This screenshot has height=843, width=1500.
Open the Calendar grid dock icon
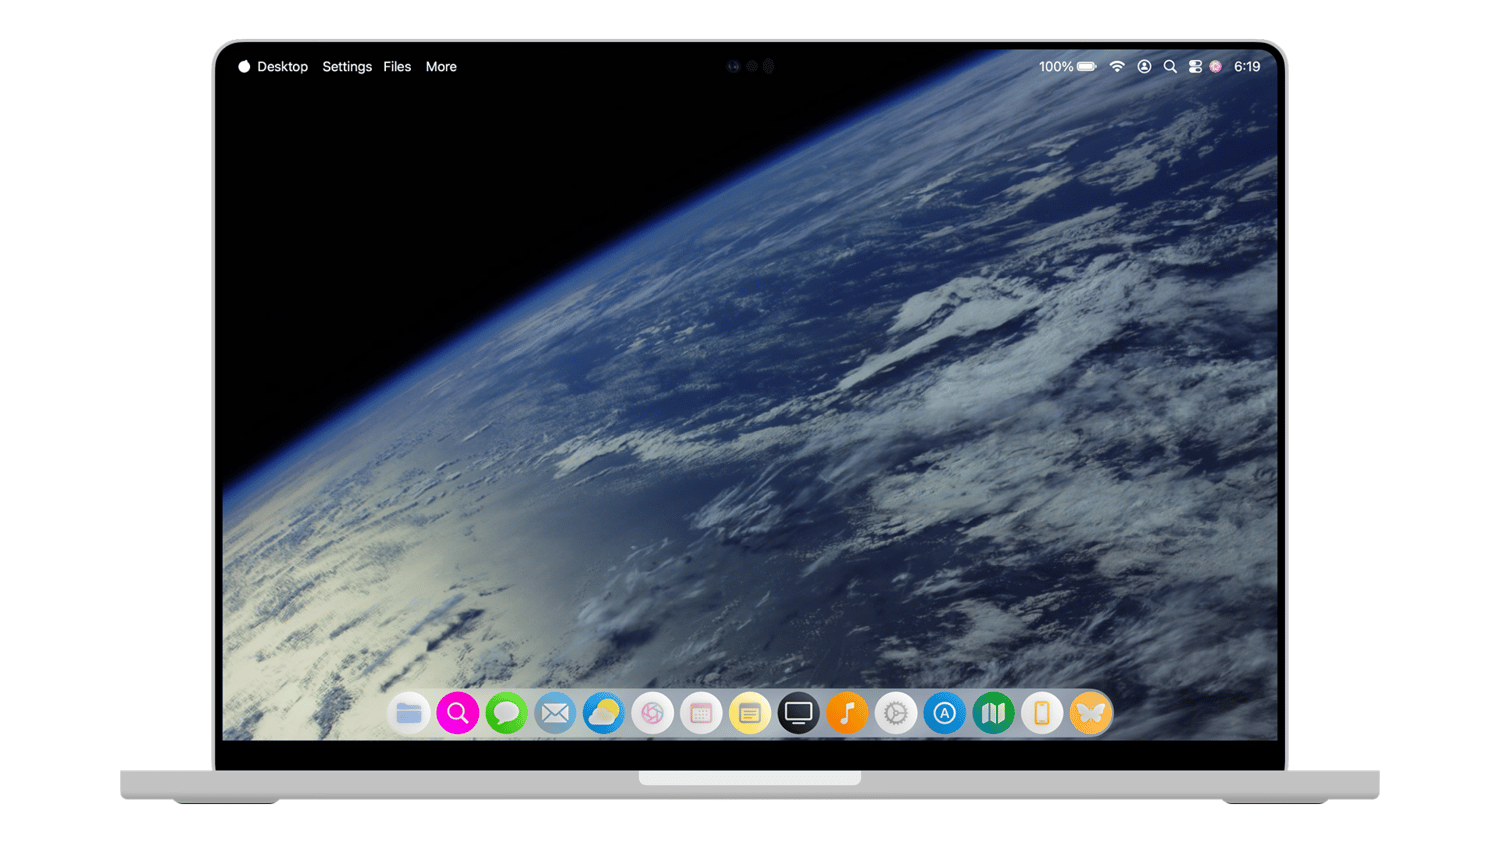701,713
